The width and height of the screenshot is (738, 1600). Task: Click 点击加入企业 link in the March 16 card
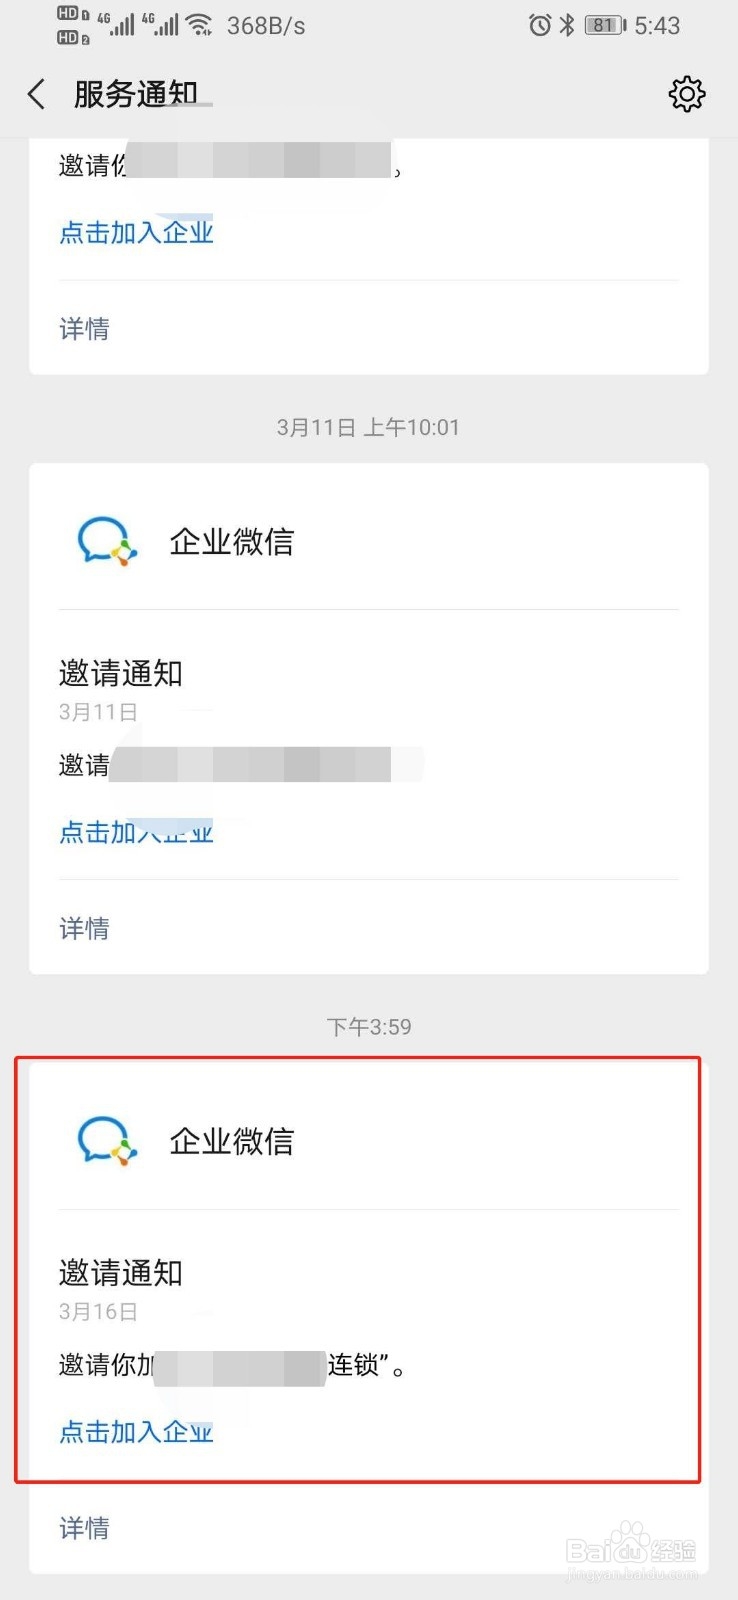(137, 1432)
